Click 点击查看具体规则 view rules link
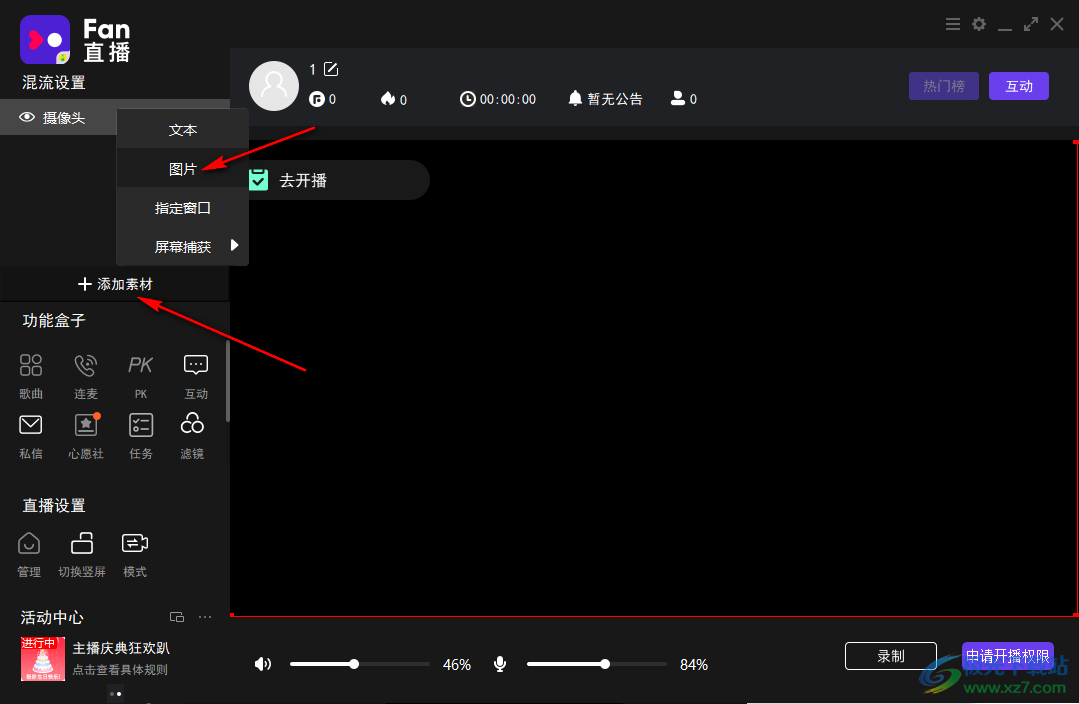The height and width of the screenshot is (704, 1079). (x=120, y=670)
